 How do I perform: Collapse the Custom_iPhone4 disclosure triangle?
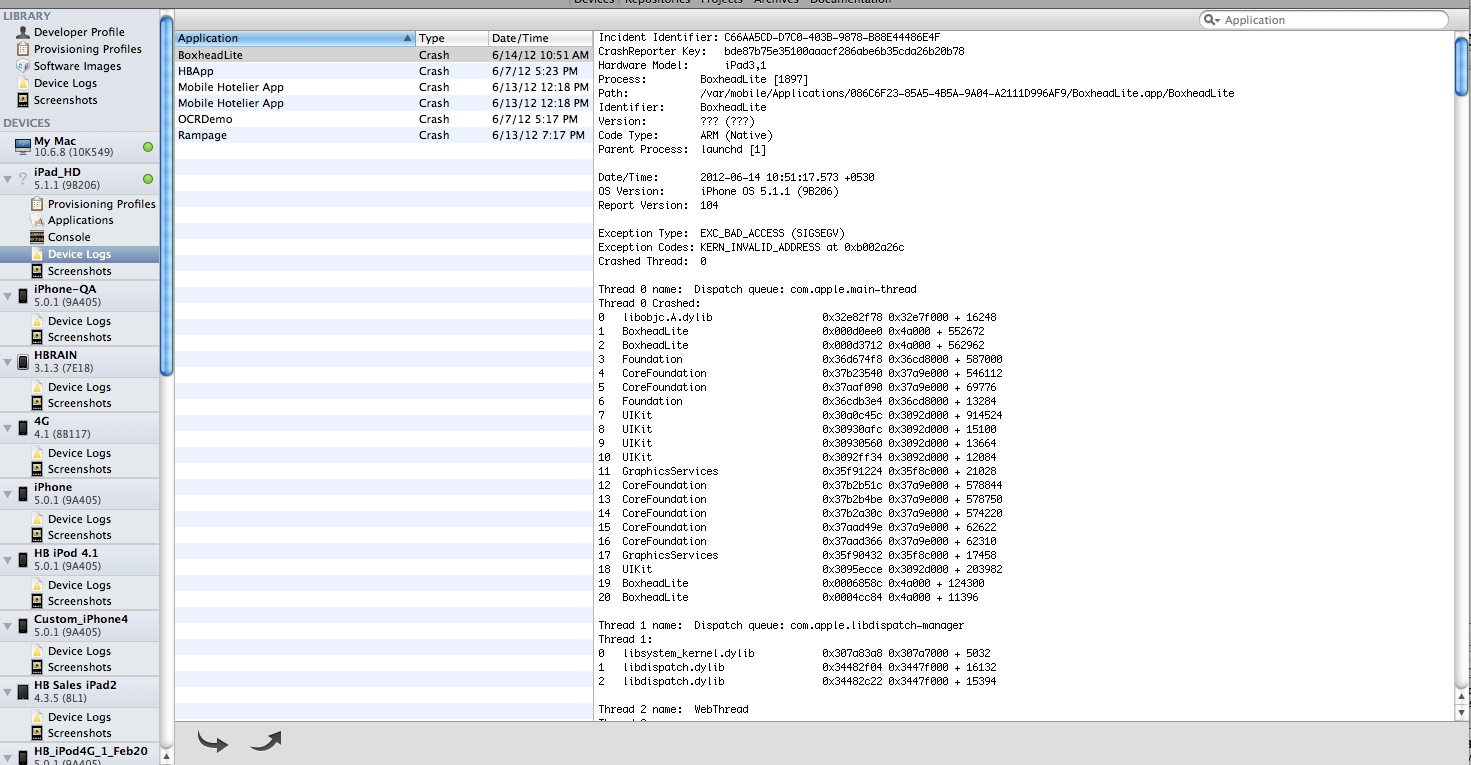(8, 626)
